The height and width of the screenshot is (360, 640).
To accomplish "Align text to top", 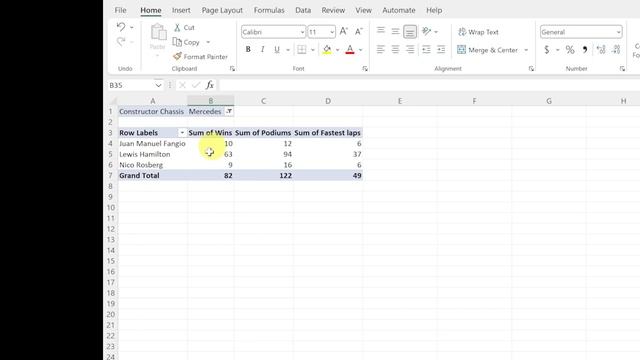I will click(381, 31).
